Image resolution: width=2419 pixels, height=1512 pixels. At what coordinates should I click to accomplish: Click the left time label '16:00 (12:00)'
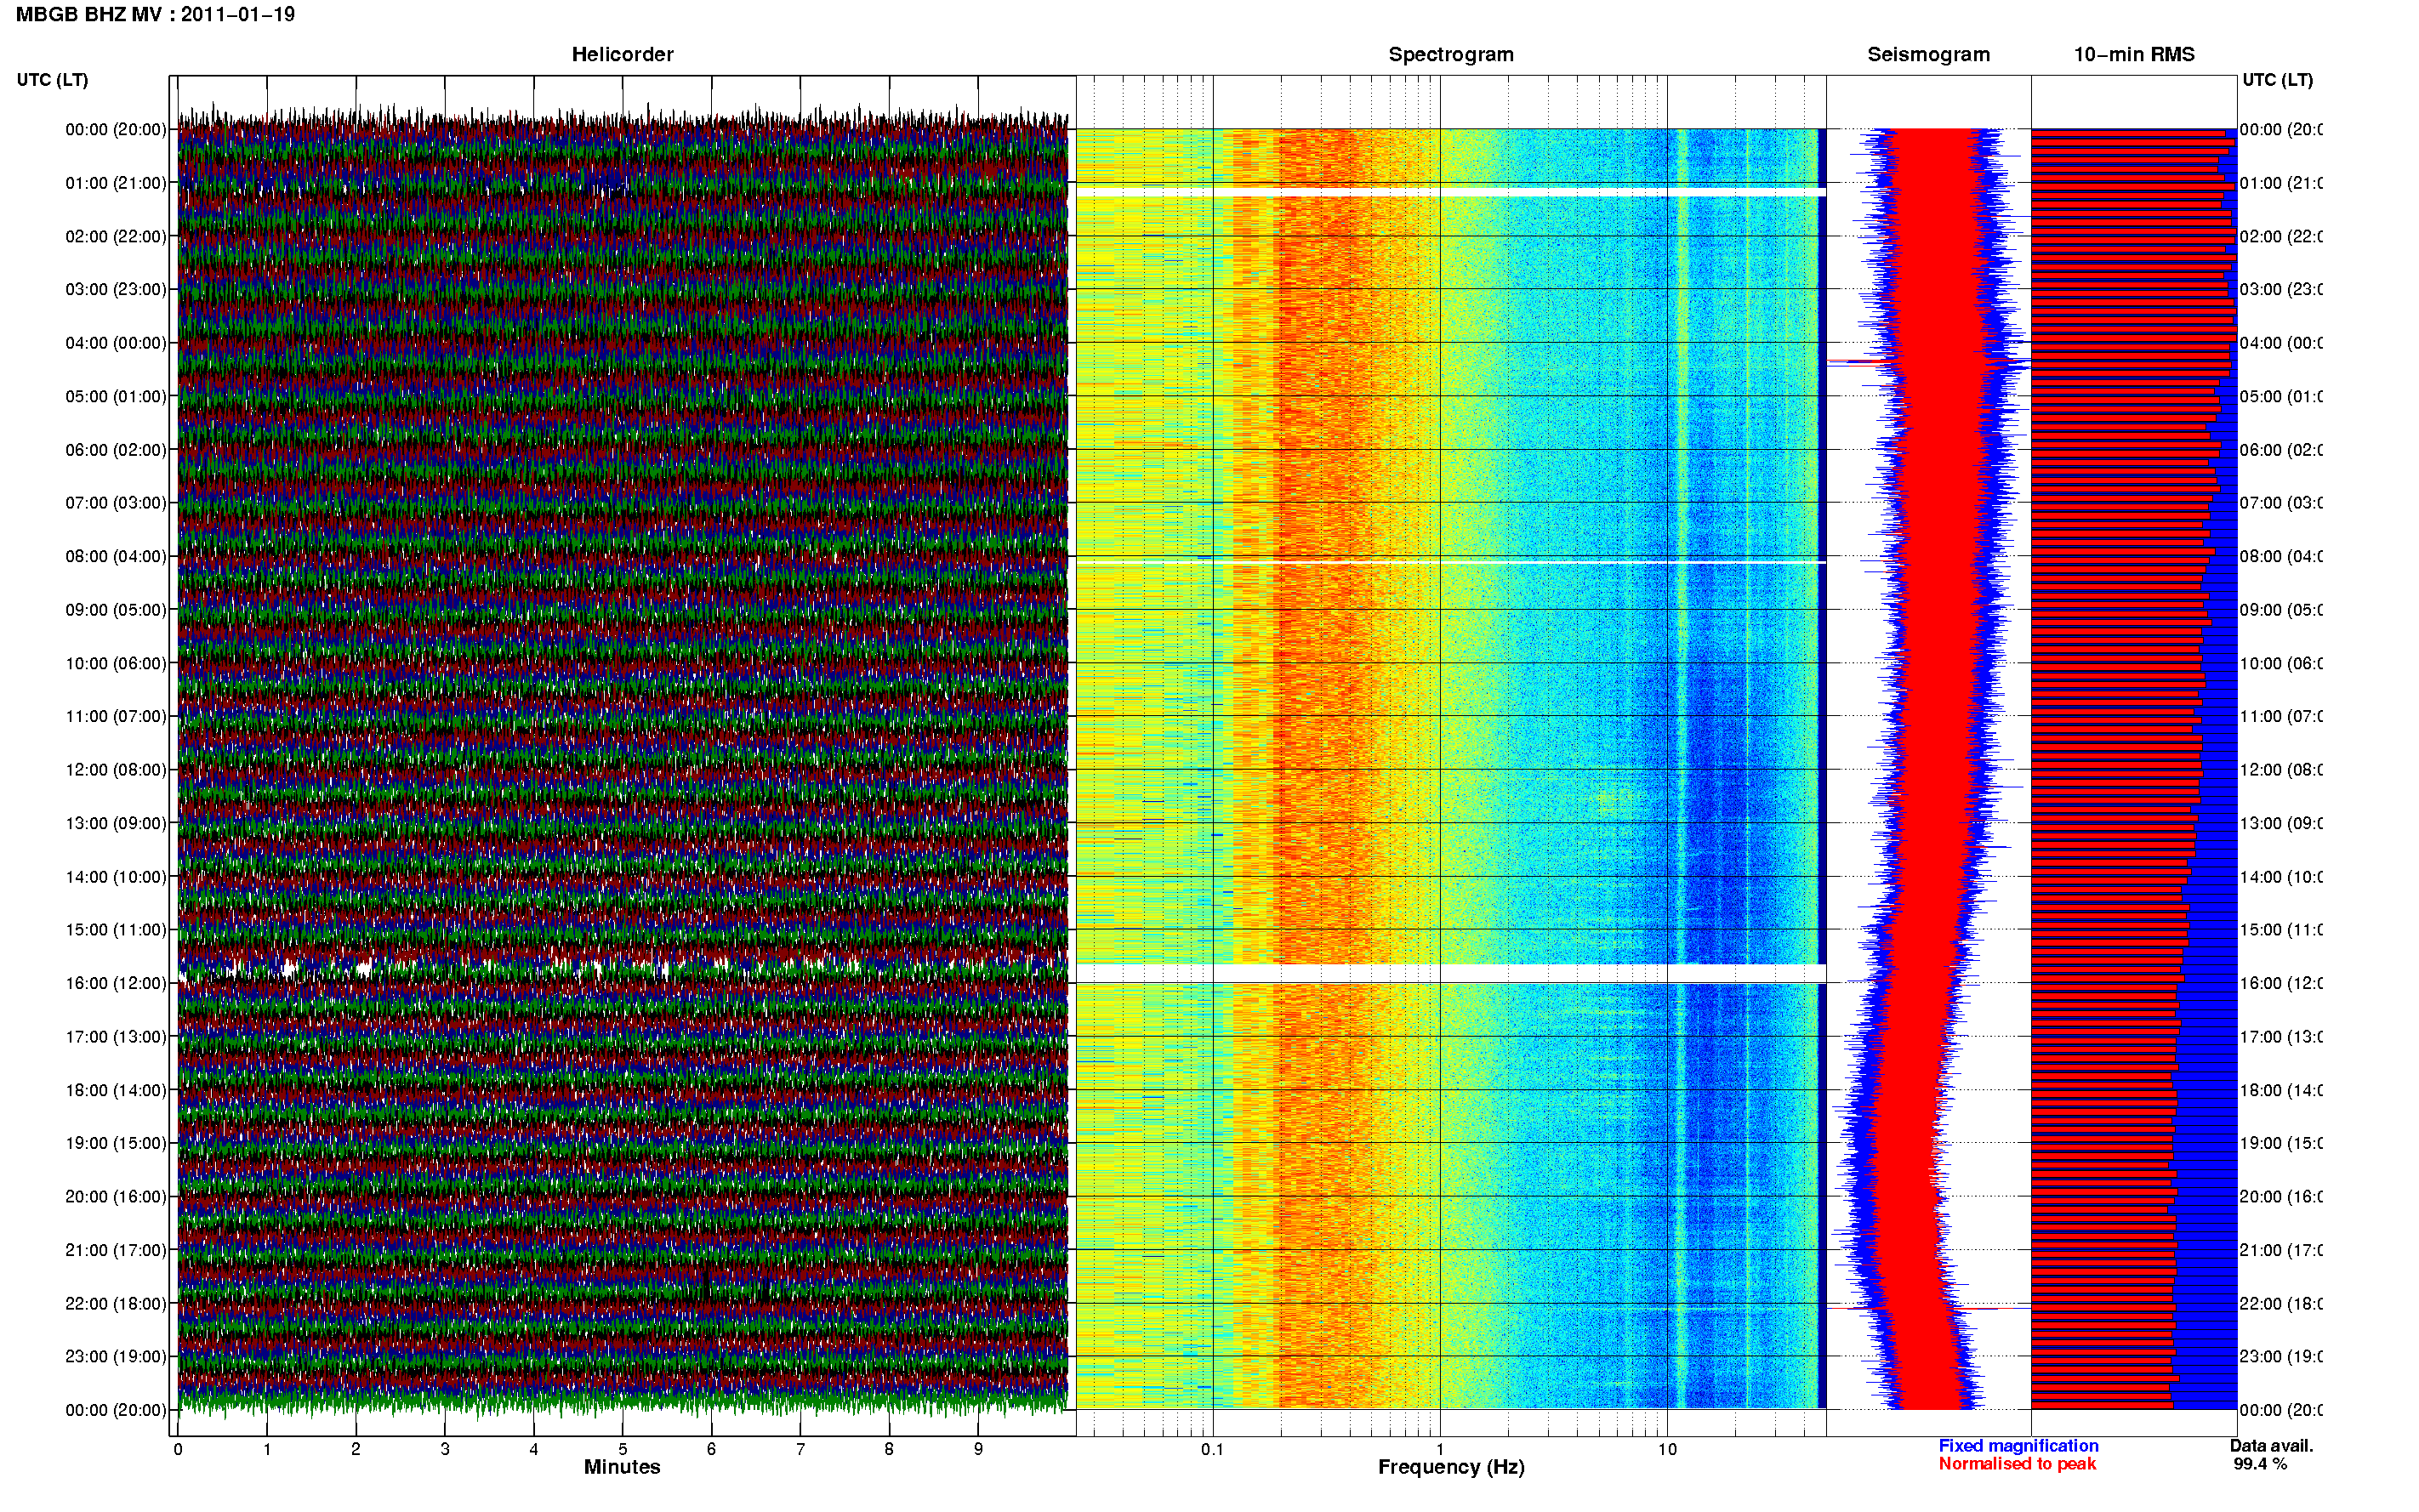point(116,983)
